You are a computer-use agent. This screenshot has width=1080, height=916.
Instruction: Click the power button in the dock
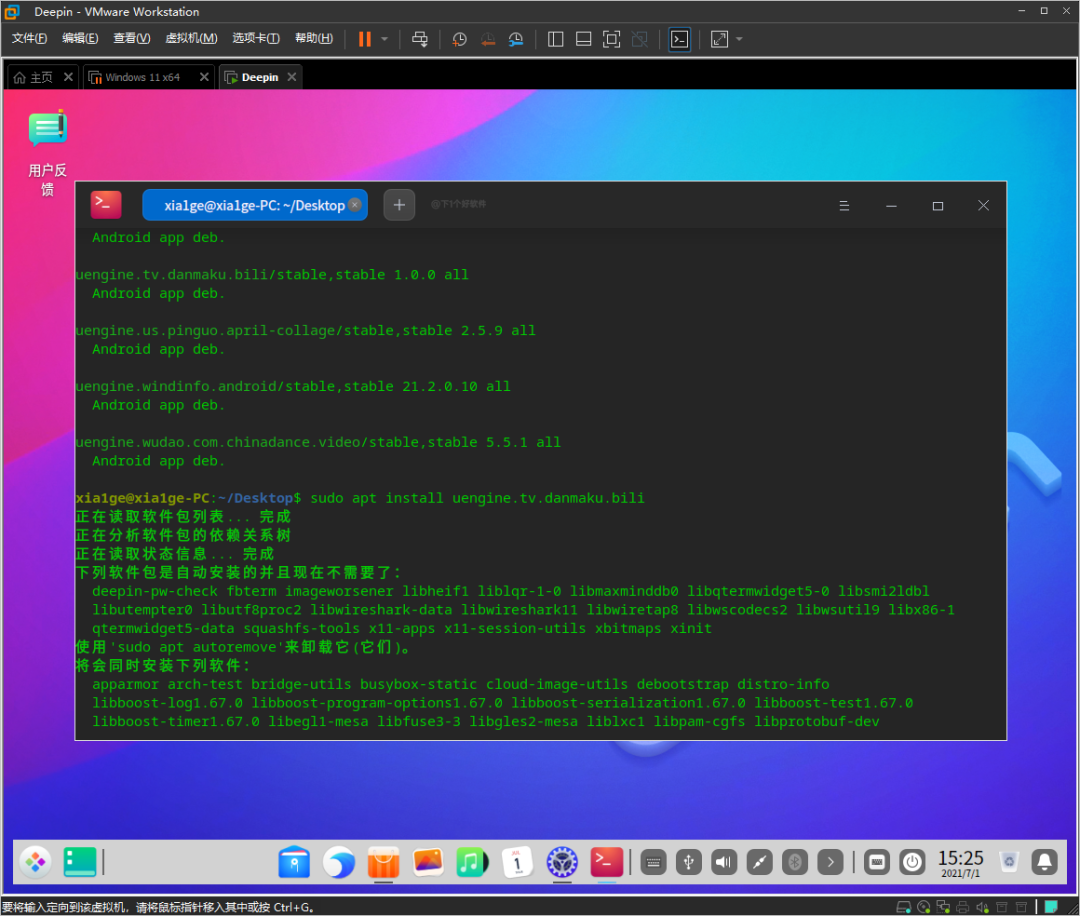coord(911,861)
